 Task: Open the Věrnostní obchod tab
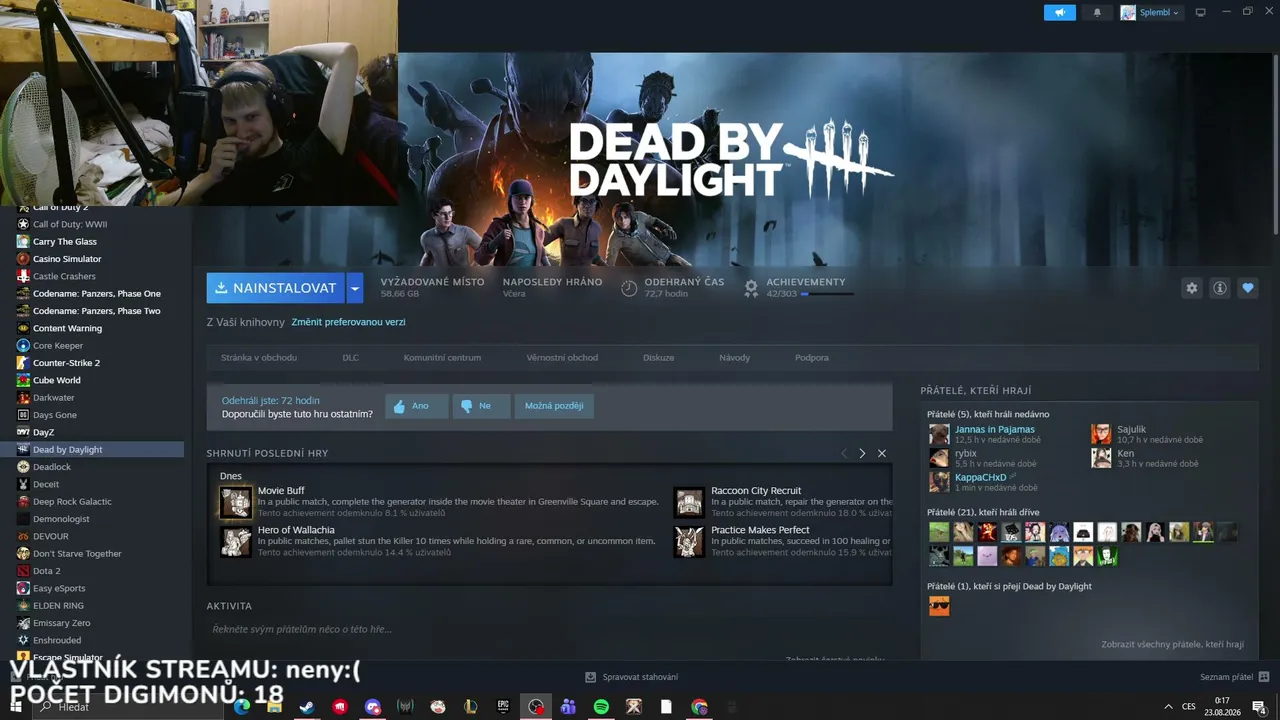562,357
